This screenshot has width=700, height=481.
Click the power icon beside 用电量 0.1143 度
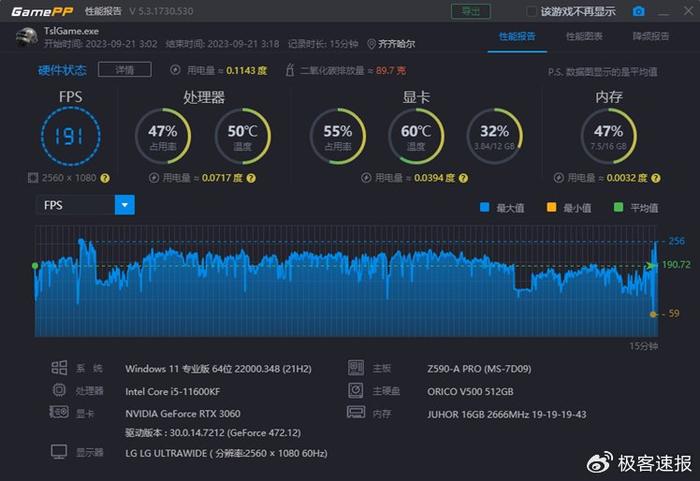[x=175, y=70]
